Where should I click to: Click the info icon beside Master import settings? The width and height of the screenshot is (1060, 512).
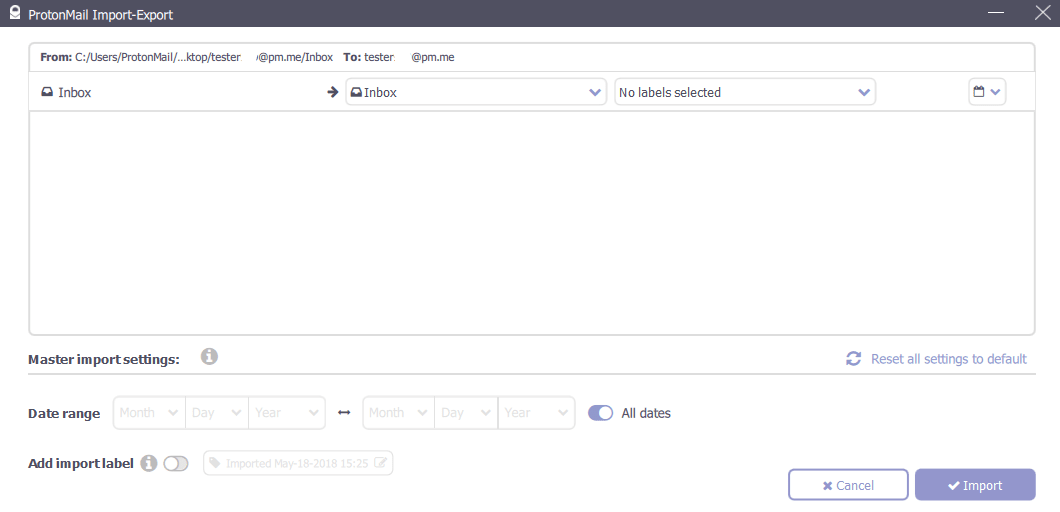tap(210, 356)
